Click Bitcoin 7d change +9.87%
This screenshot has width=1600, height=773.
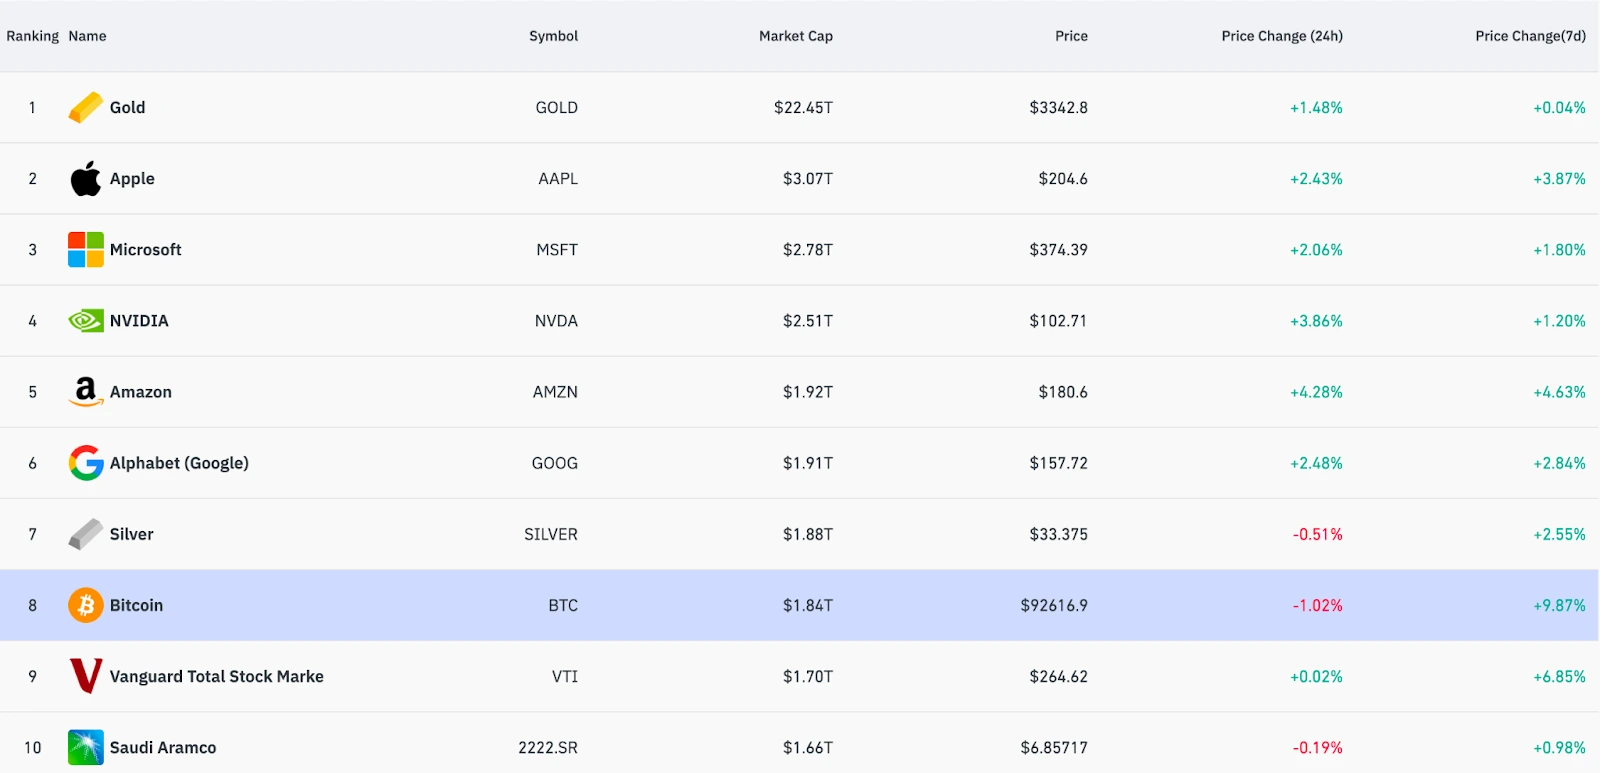click(1559, 605)
